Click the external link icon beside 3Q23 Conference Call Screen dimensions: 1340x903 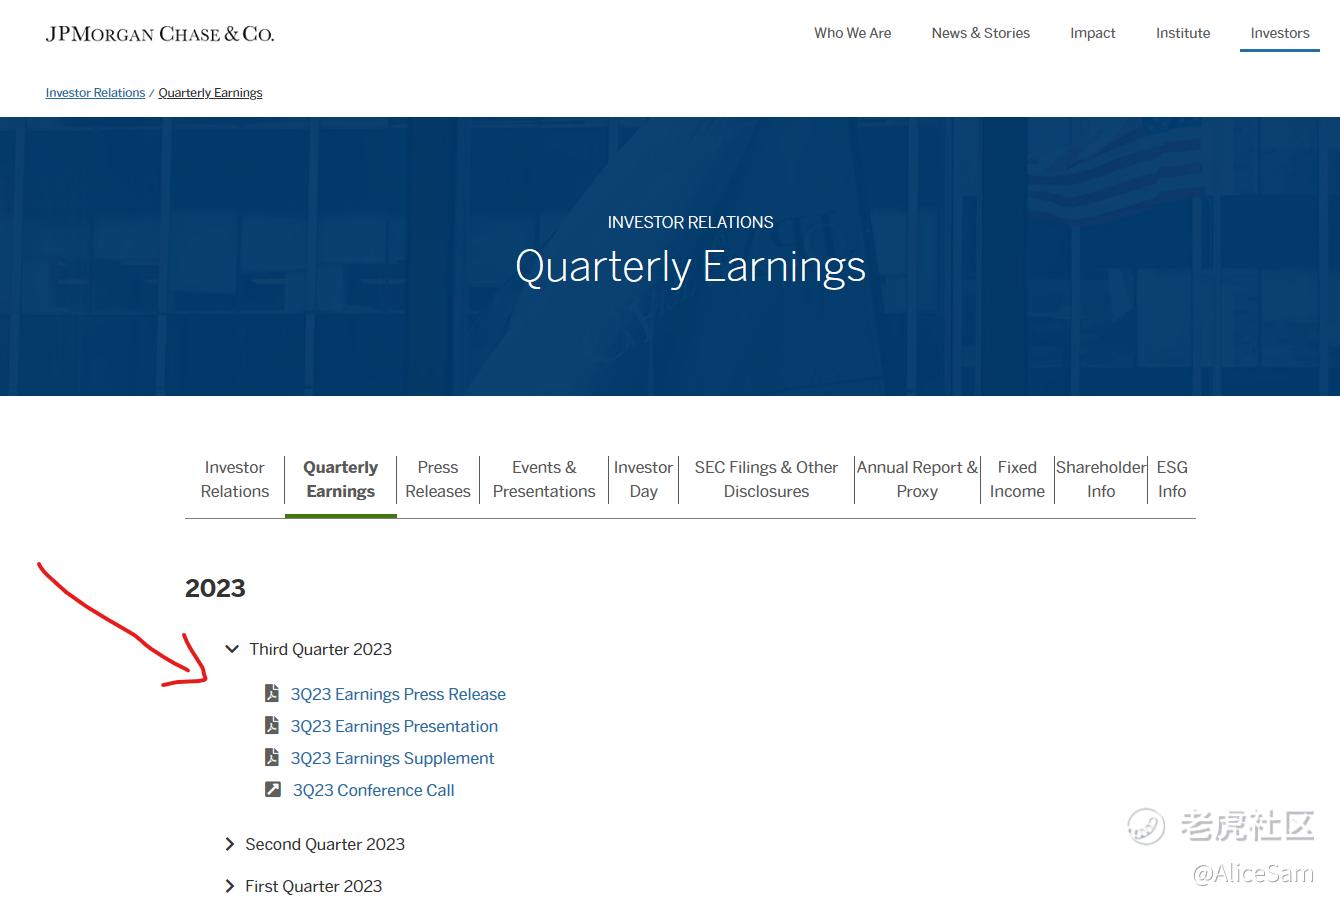(272, 789)
